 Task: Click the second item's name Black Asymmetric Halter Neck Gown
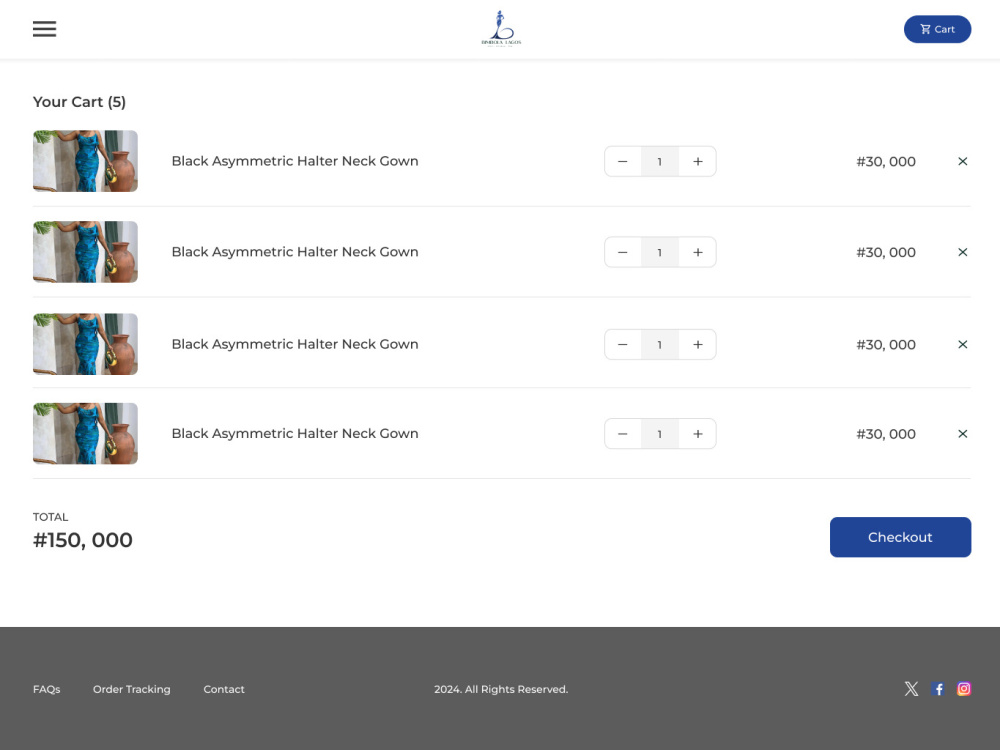tap(295, 252)
